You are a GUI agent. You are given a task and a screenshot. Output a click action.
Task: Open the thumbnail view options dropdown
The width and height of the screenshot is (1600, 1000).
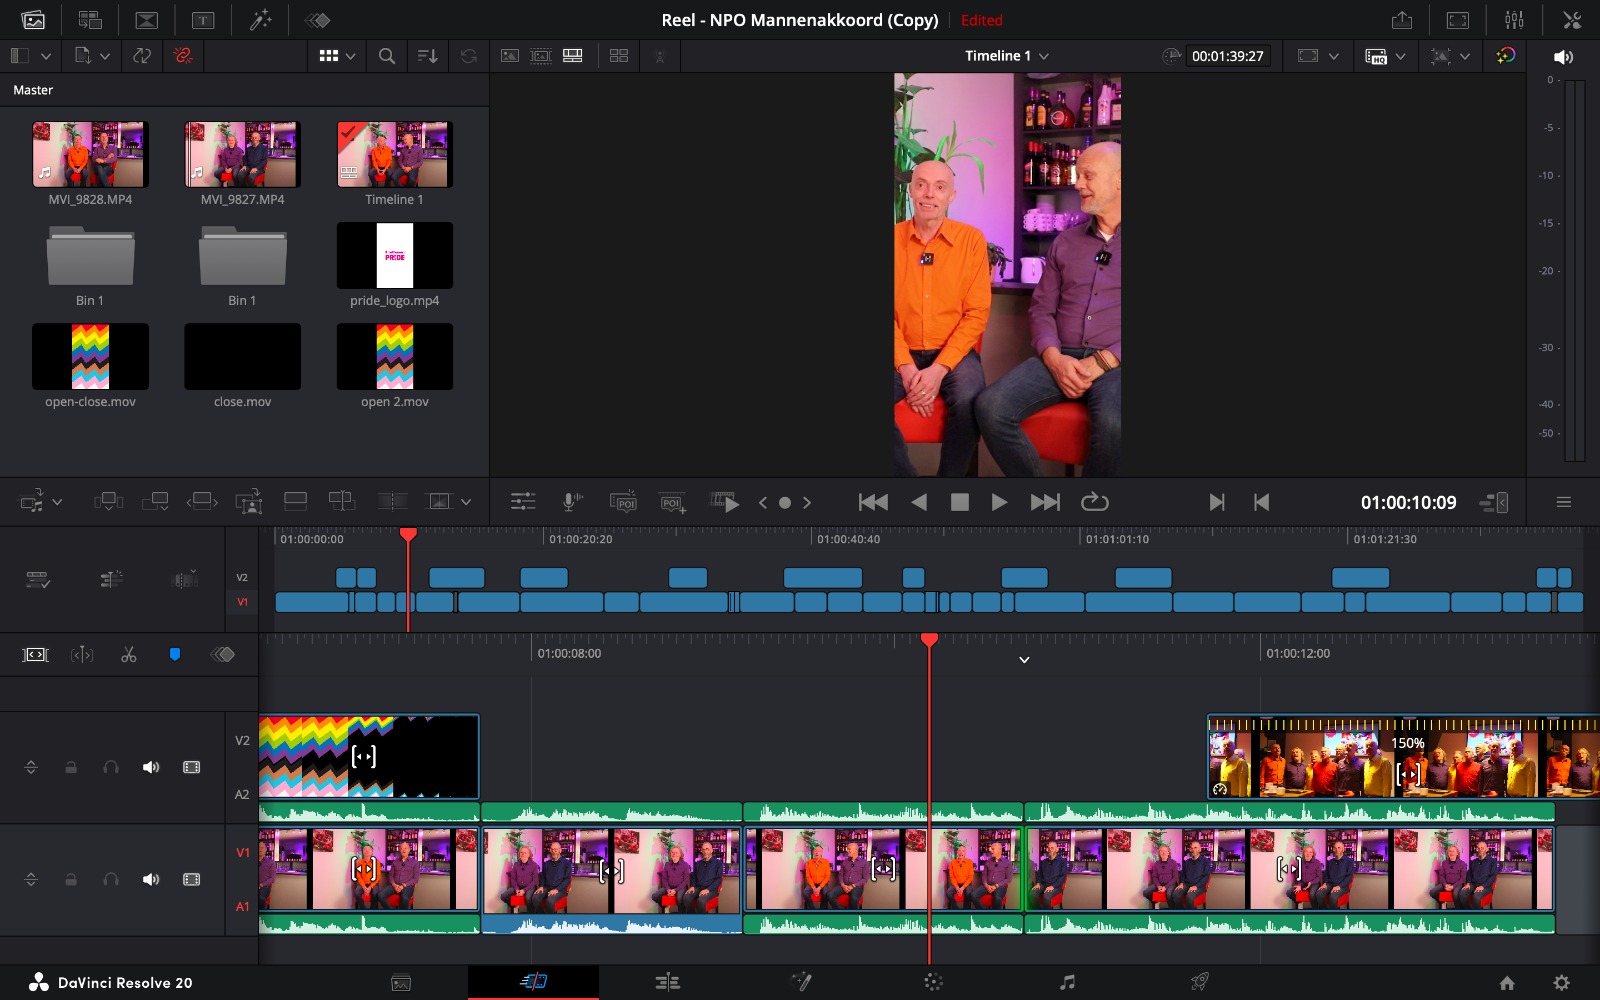348,56
